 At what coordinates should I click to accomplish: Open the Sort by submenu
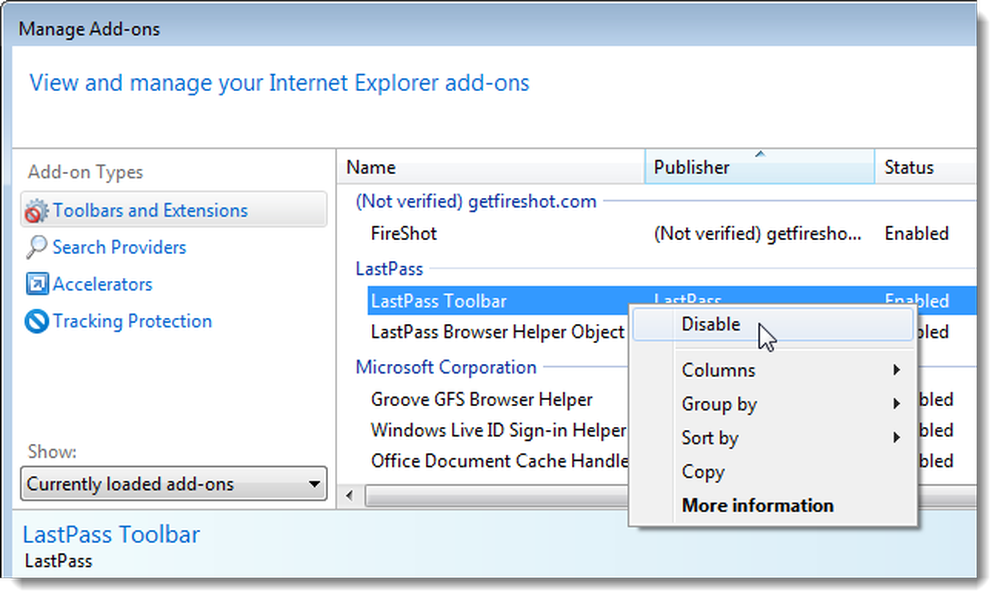coord(773,438)
